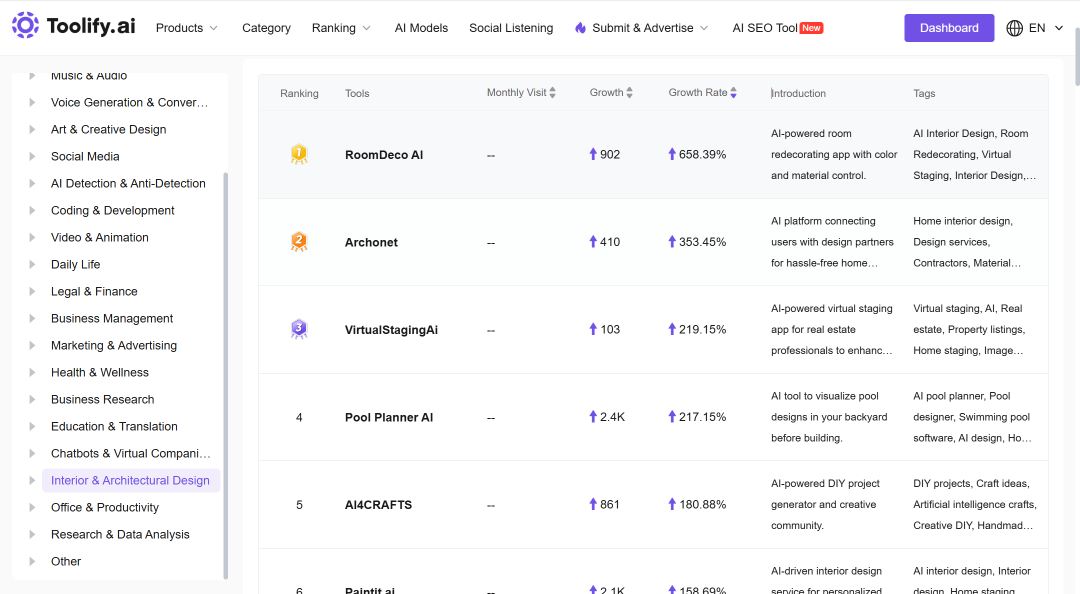This screenshot has width=1080, height=594.
Task: Open the Pool Planner AI tool
Action: click(389, 418)
